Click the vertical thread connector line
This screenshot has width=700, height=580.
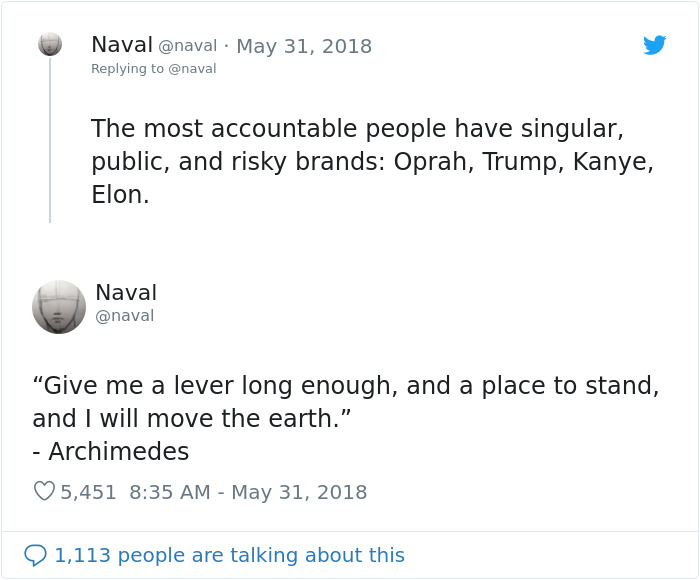pyautogui.click(x=50, y=140)
